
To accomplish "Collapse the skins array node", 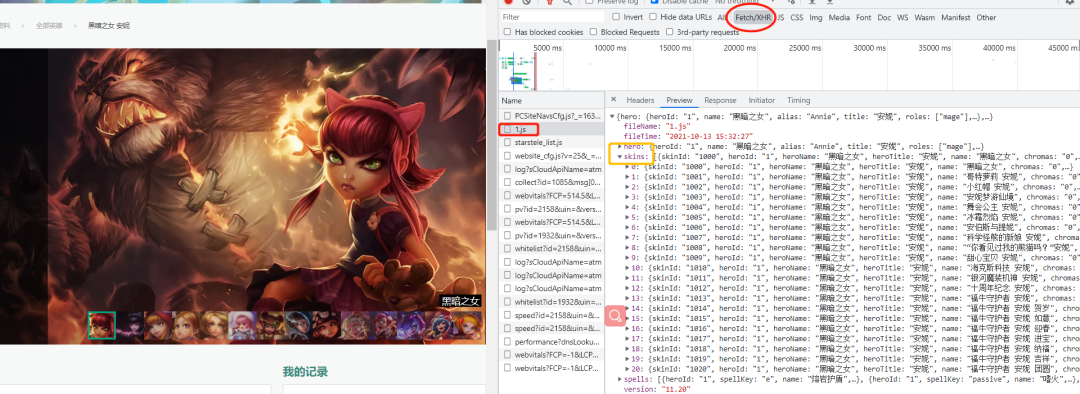I will [619, 156].
